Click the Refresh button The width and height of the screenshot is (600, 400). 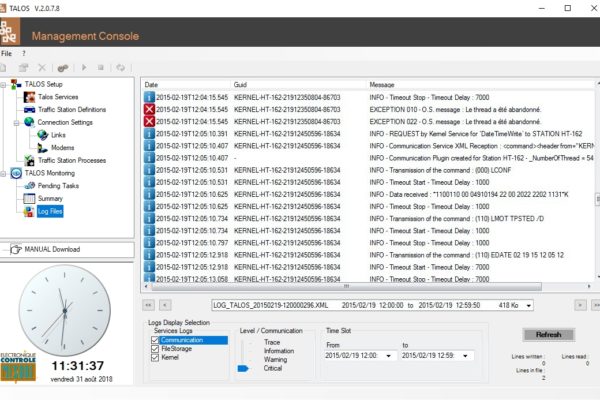[549, 335]
